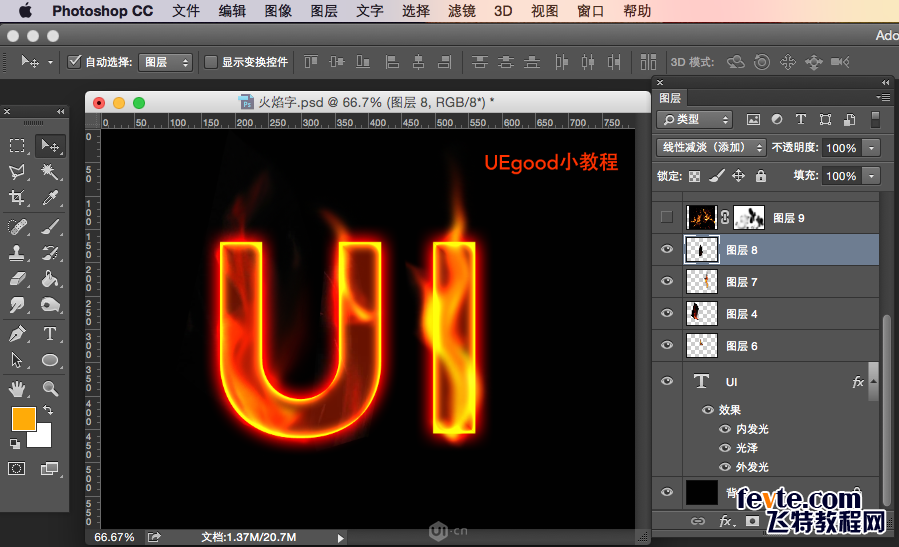Select the Zoom magnifier tool

tap(50, 387)
